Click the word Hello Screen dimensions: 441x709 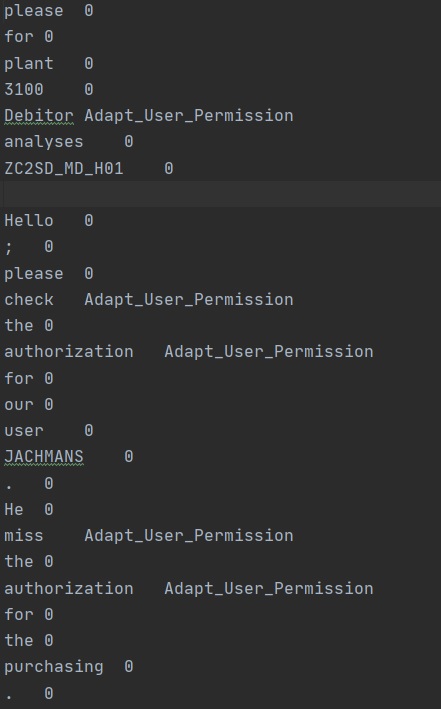[29, 221]
